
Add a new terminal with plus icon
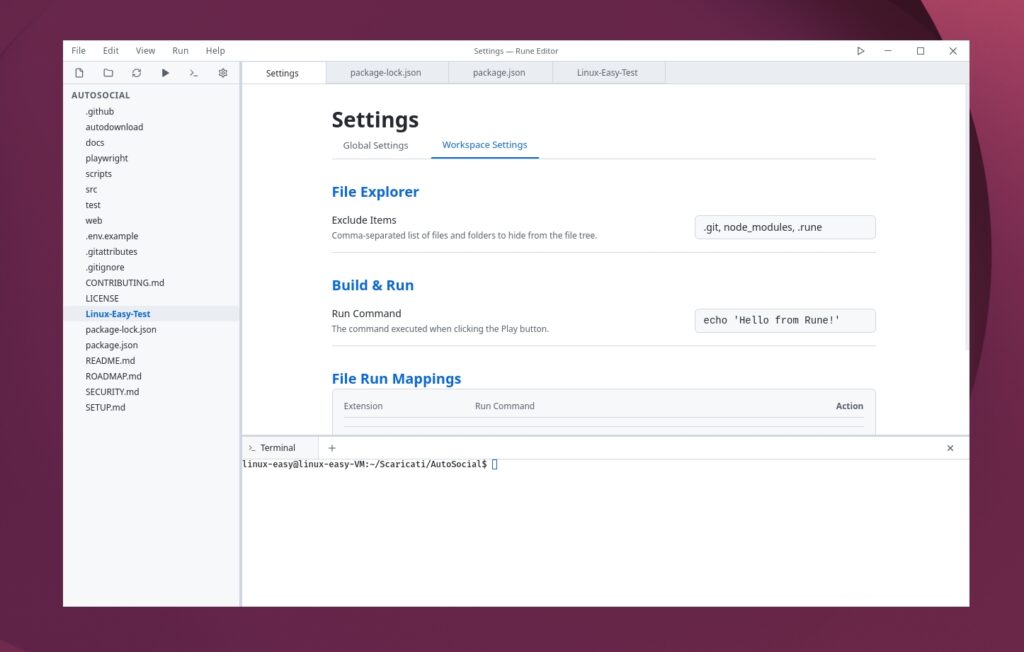[332, 448]
